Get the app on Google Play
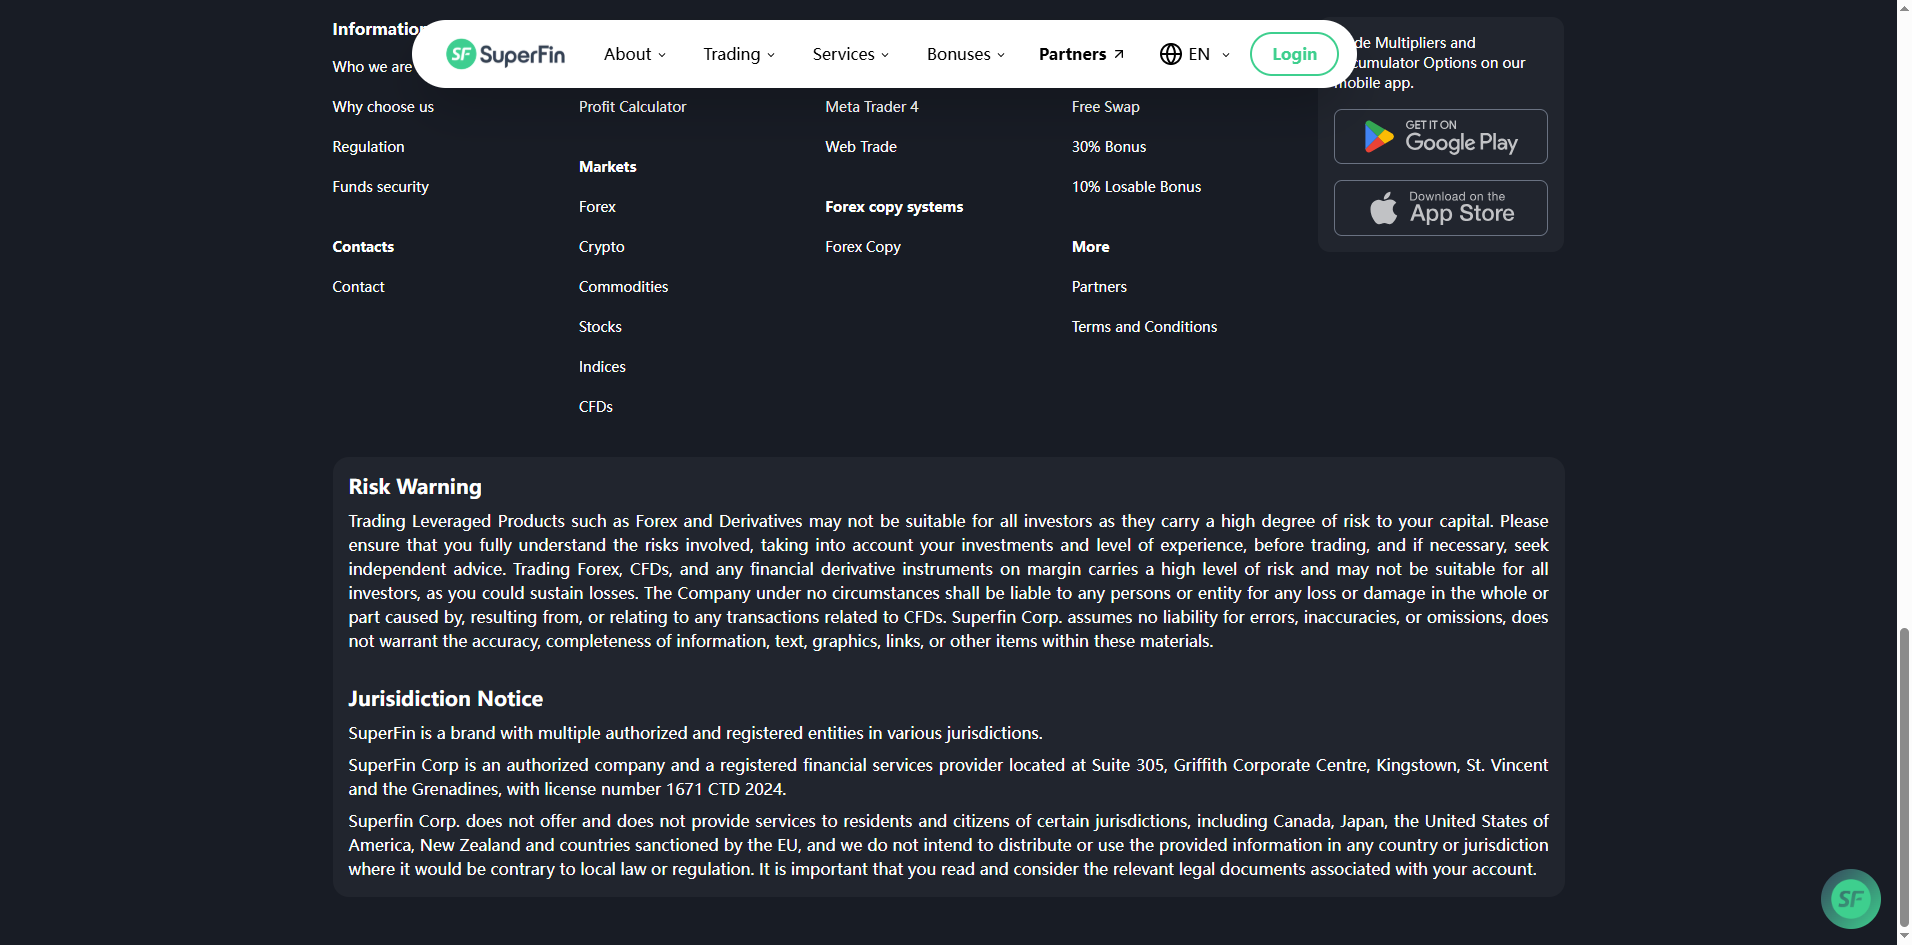 (x=1440, y=136)
